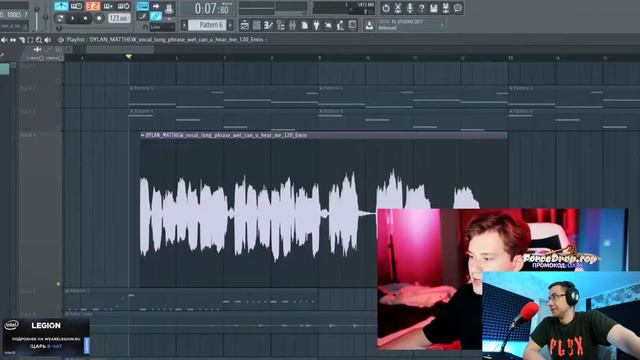Click the piano roll toolbar icon

[268, 25]
